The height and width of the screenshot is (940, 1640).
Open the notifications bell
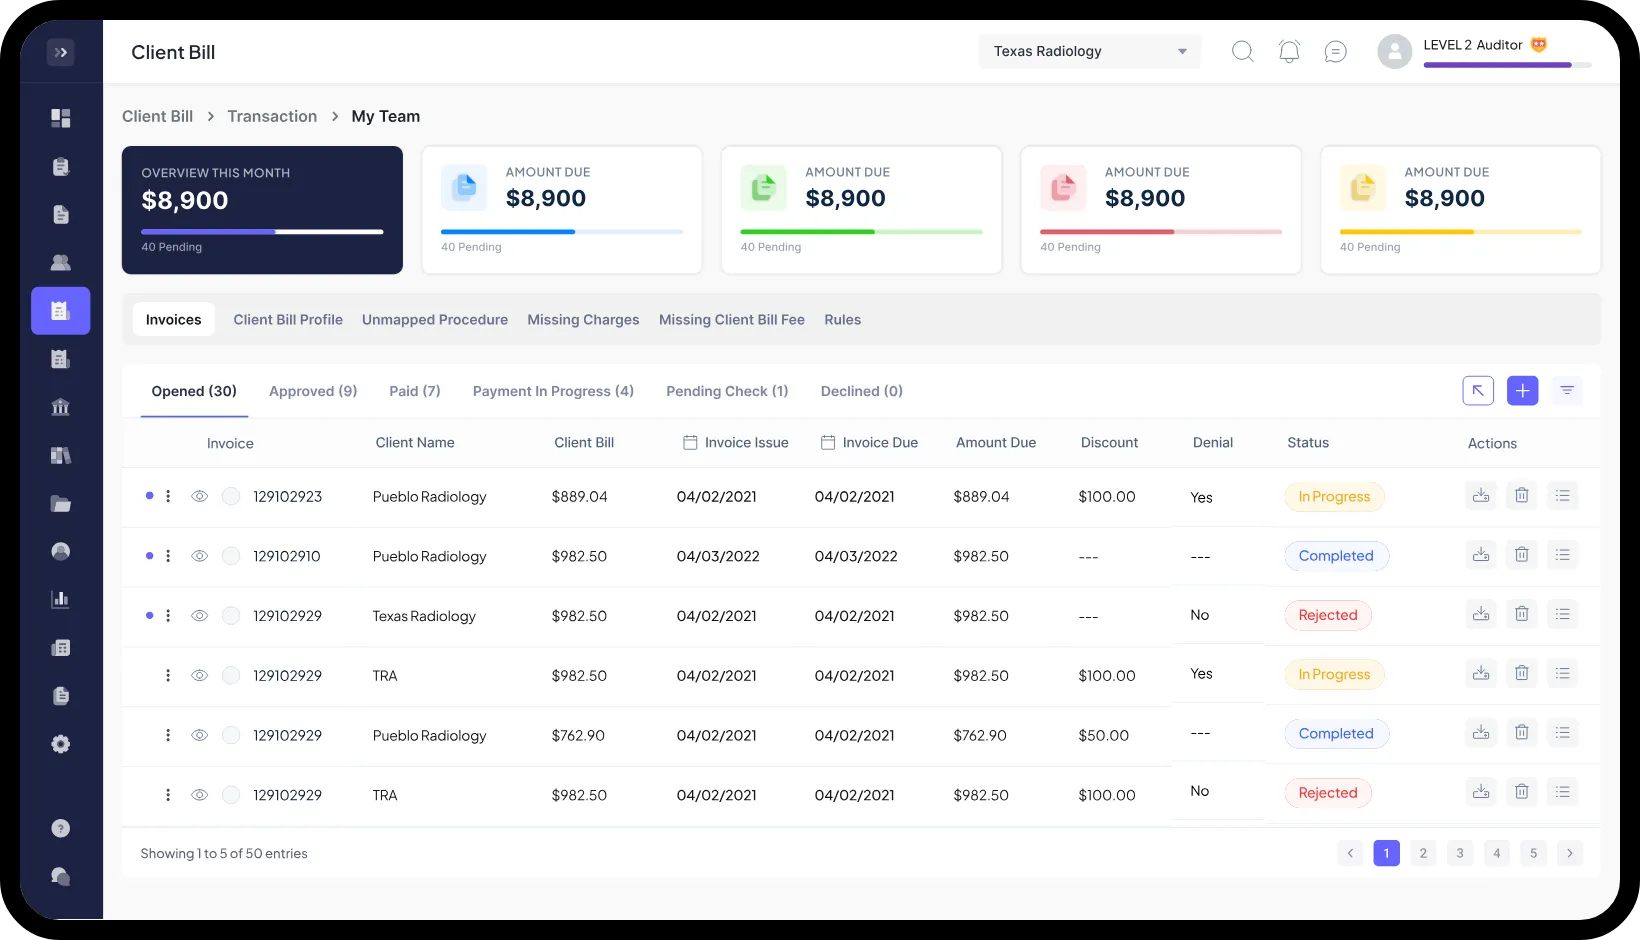point(1289,52)
